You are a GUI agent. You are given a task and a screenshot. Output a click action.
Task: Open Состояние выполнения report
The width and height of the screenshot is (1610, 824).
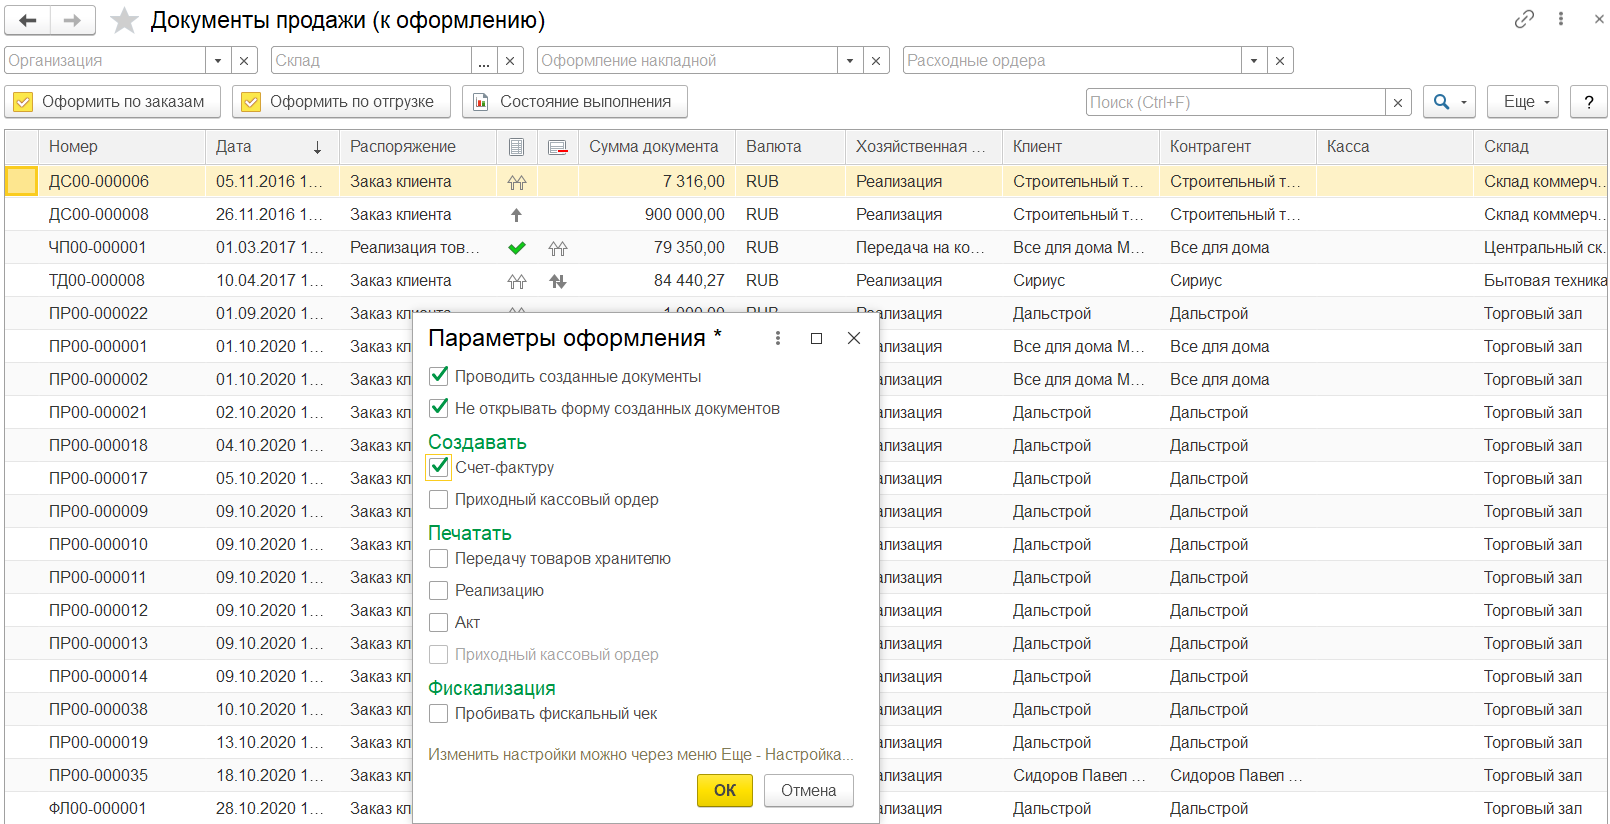[x=574, y=102]
